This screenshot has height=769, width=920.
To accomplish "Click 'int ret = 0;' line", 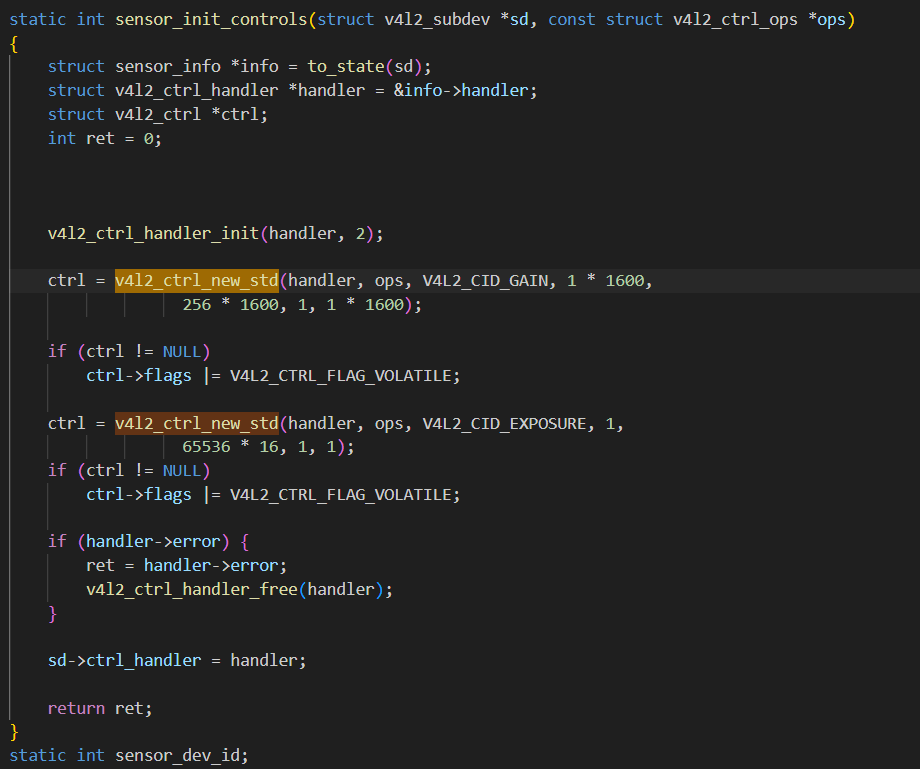I will (x=104, y=138).
